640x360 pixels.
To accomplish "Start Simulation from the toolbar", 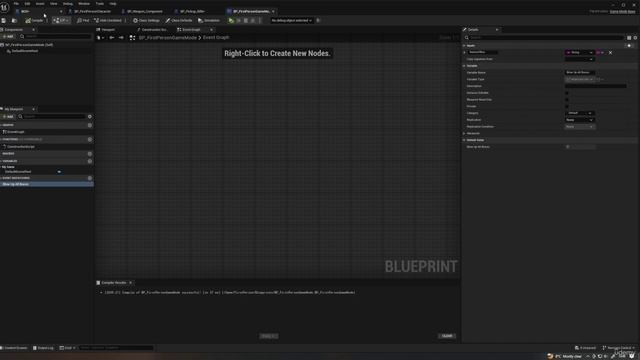I will pos(209,20).
